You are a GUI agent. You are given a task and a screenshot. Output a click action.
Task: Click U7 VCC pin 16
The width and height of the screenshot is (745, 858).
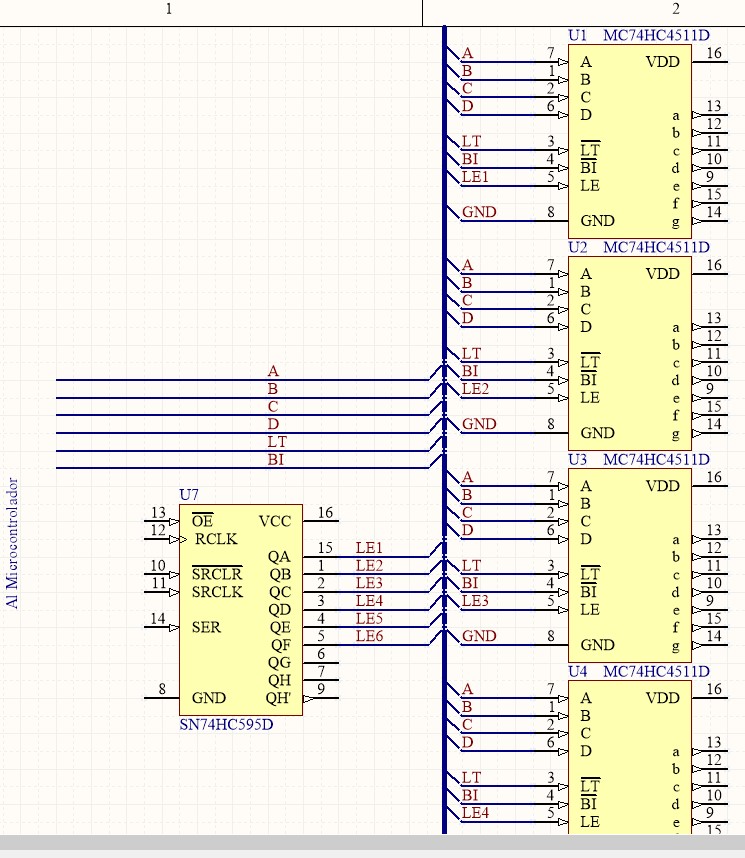coord(321,520)
